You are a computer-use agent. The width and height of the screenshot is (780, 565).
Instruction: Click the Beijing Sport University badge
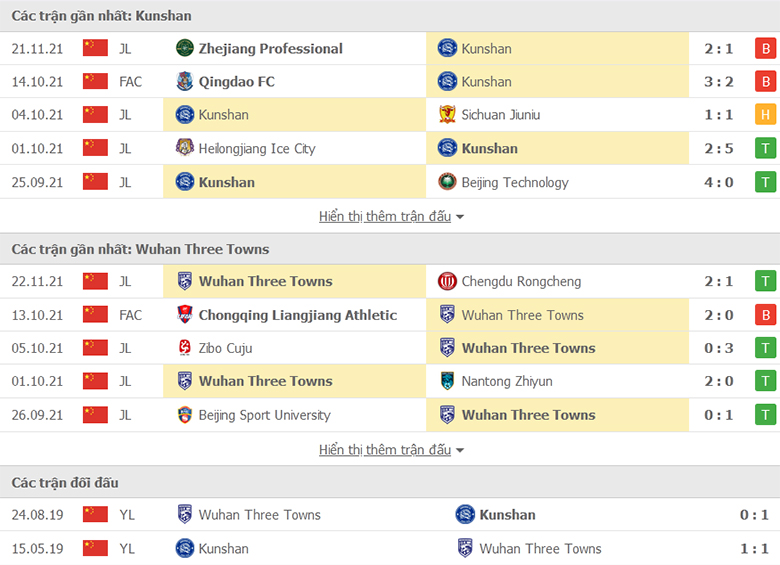pyautogui.click(x=185, y=415)
